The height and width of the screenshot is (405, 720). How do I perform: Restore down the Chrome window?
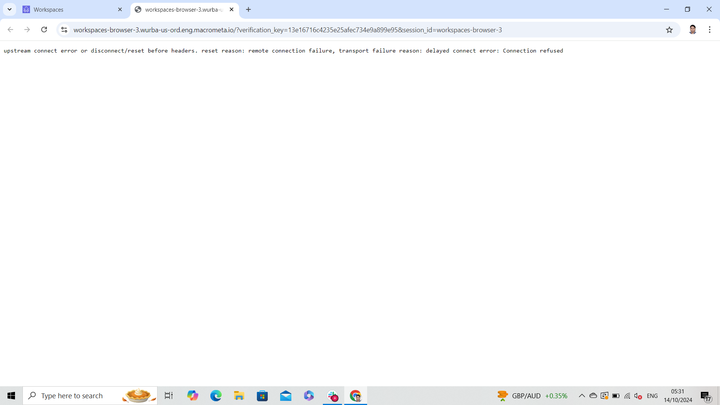(x=687, y=9)
